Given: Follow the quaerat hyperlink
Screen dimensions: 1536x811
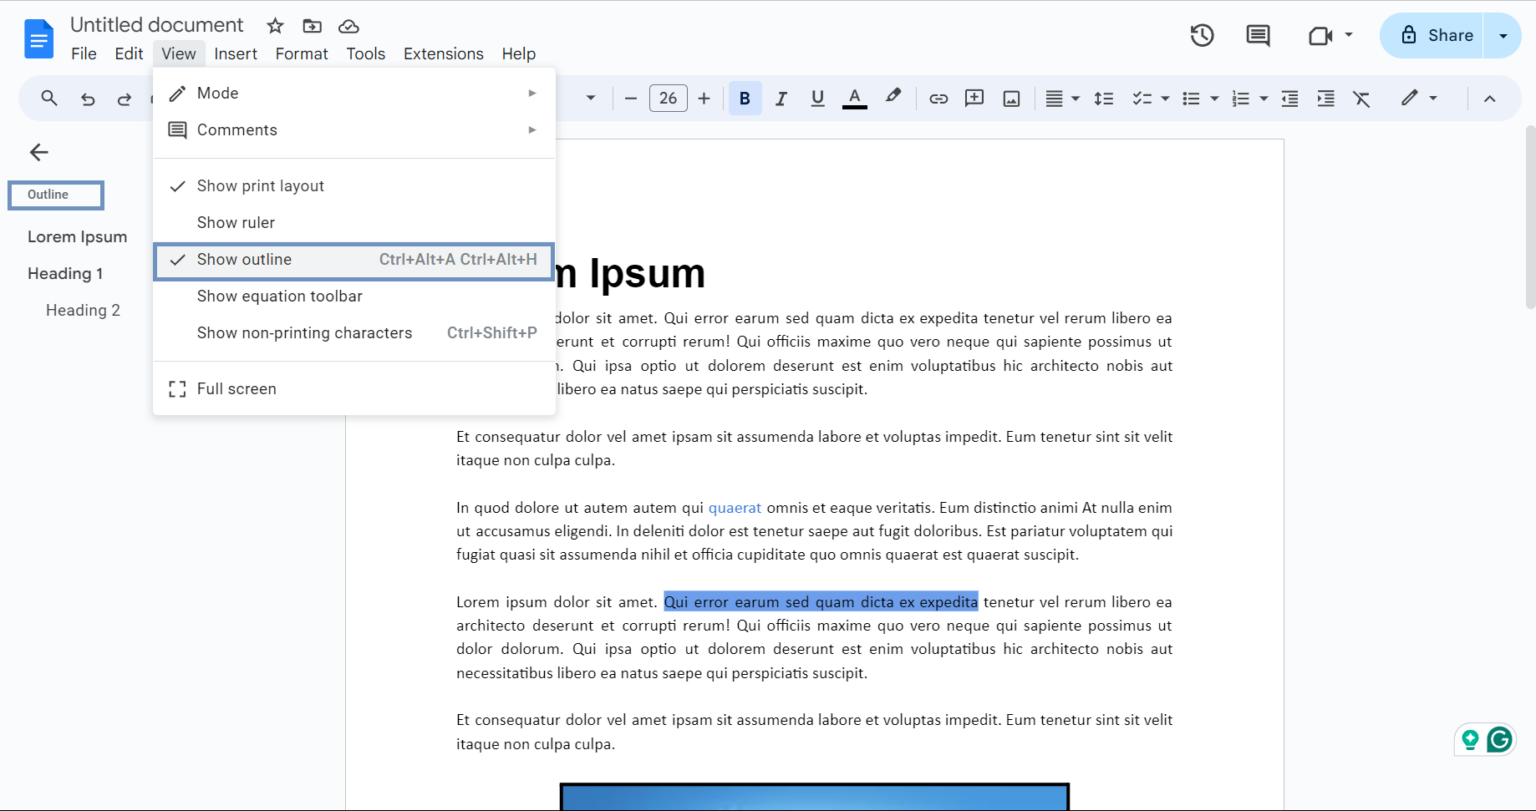Looking at the screenshot, I should tap(734, 508).
